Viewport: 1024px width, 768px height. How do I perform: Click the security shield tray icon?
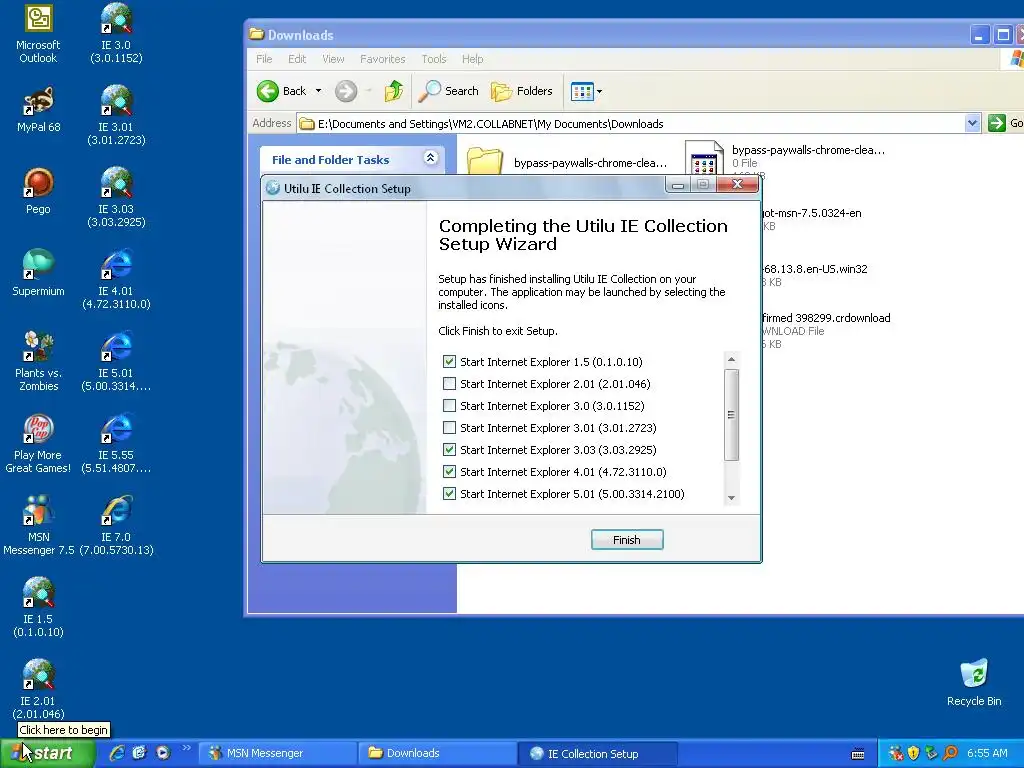click(x=913, y=753)
